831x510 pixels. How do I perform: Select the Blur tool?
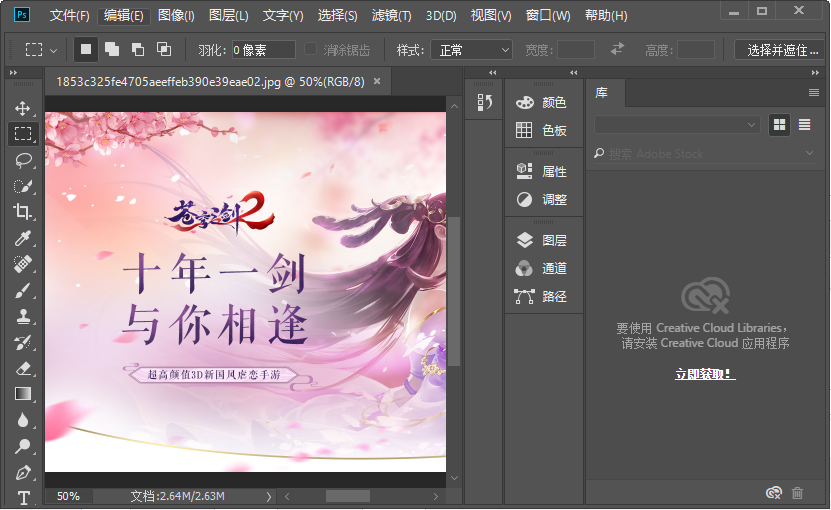tap(23, 420)
